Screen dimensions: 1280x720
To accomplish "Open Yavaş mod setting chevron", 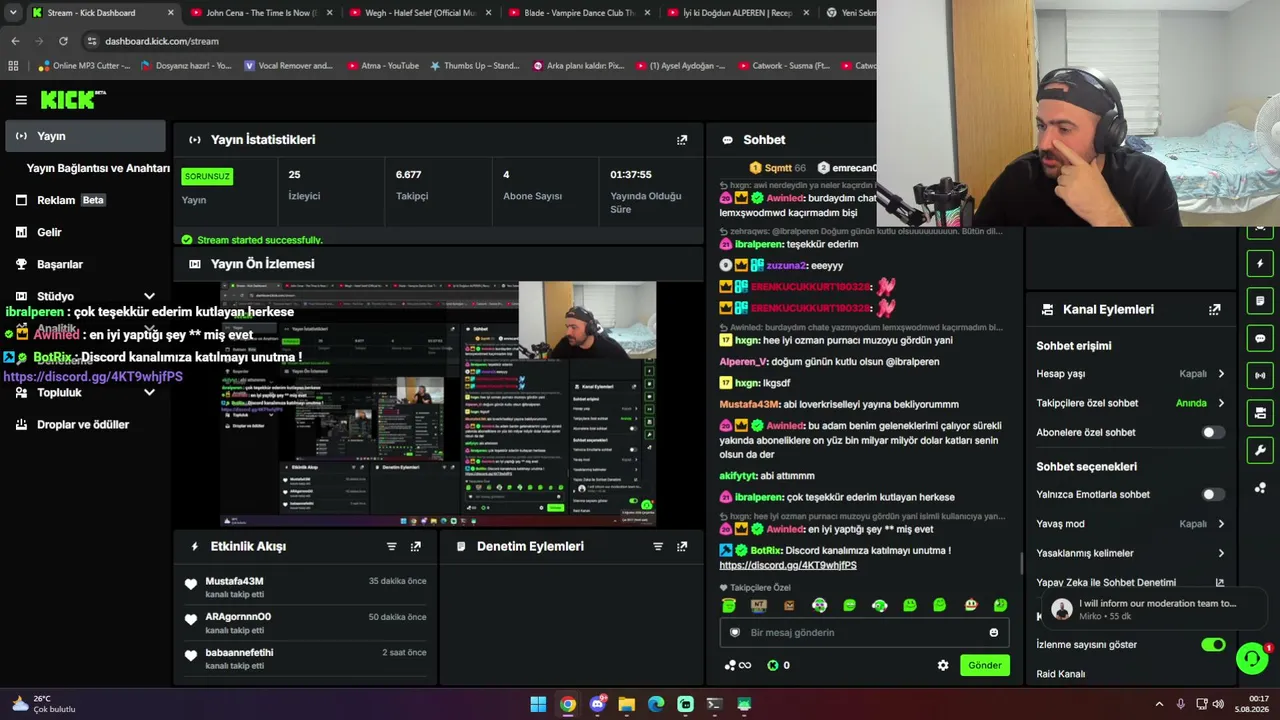I will coord(1221,524).
